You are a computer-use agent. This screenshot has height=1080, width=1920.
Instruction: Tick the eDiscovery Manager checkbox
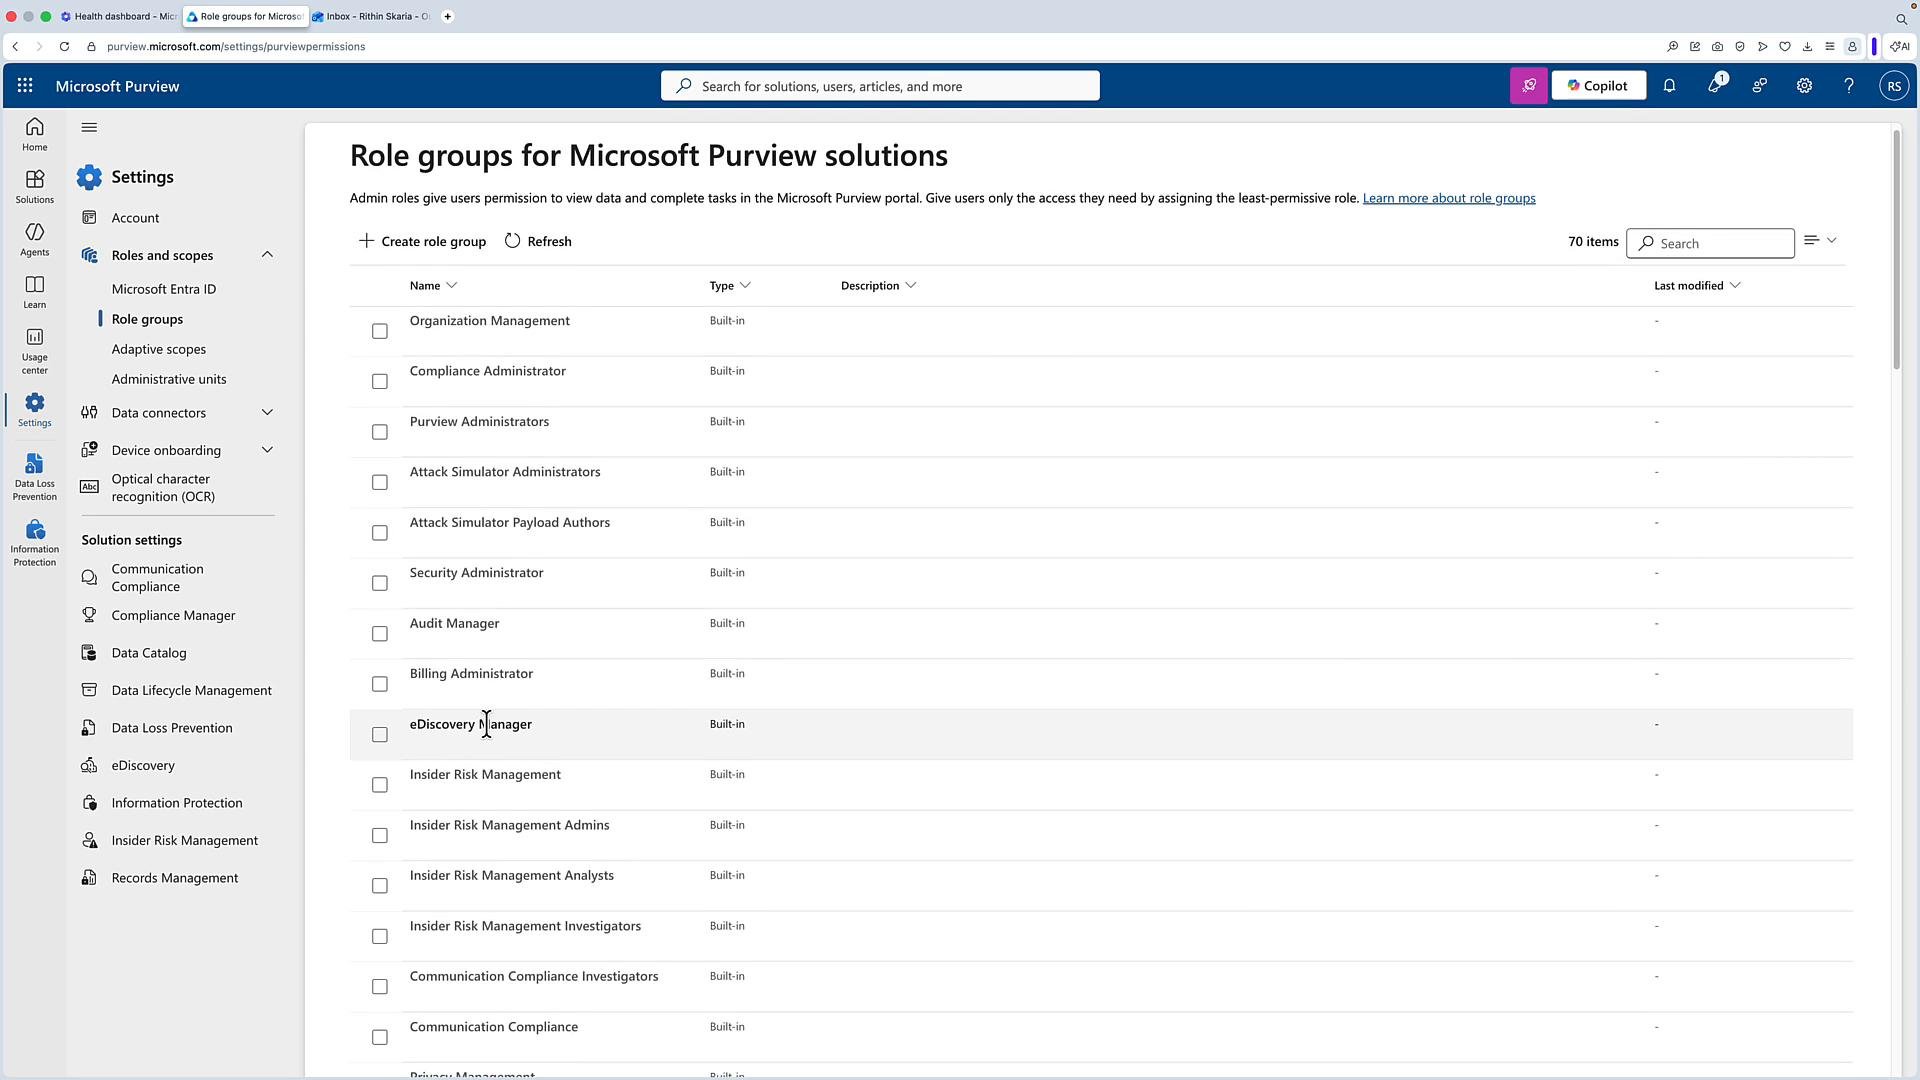[x=380, y=734]
